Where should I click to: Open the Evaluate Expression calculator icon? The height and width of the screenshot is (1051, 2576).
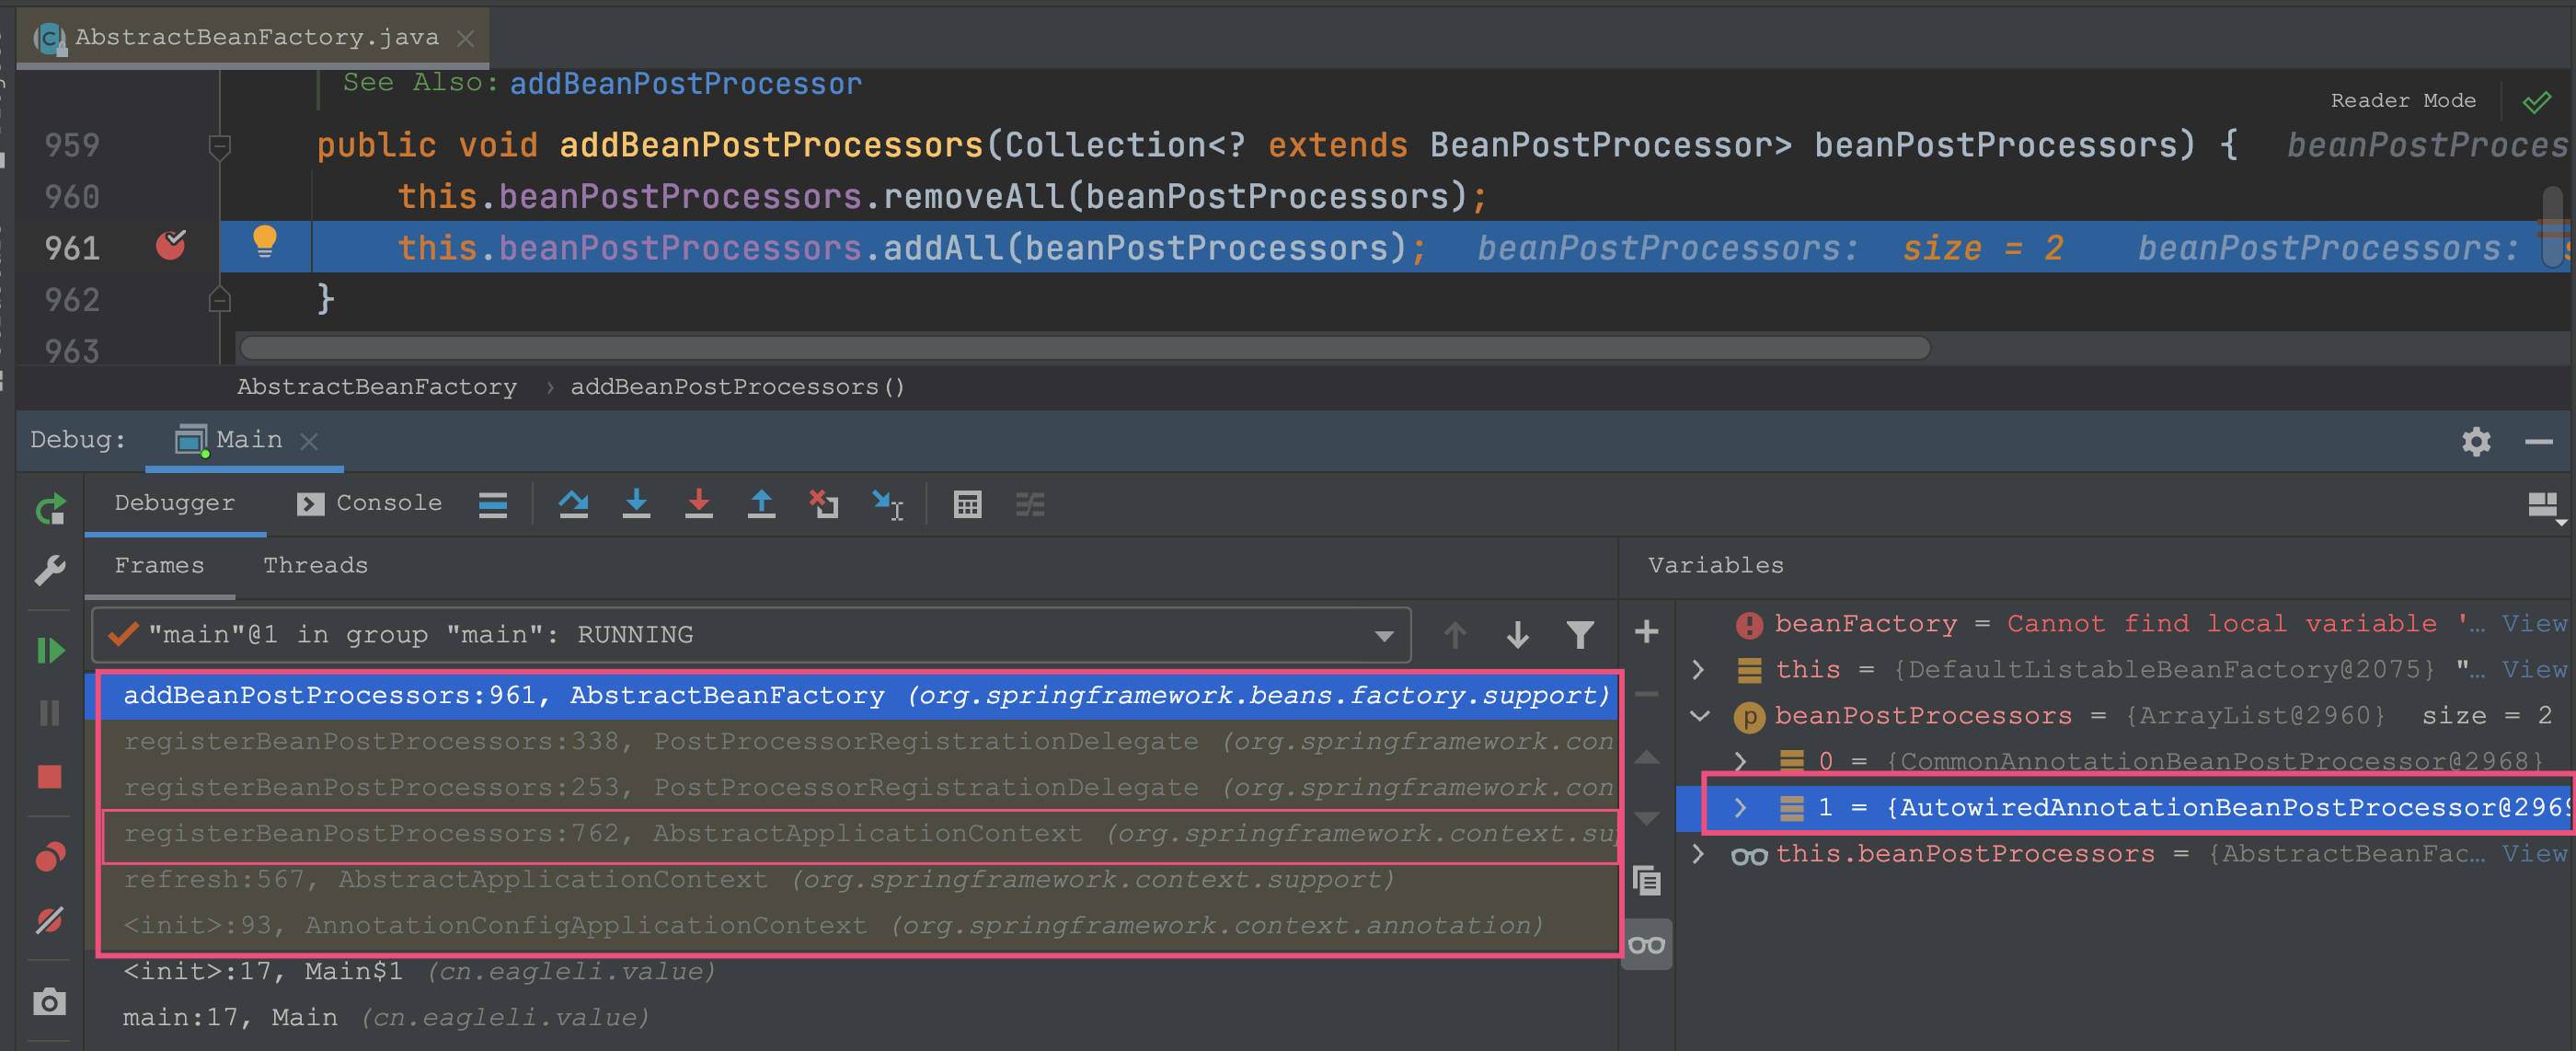click(967, 504)
